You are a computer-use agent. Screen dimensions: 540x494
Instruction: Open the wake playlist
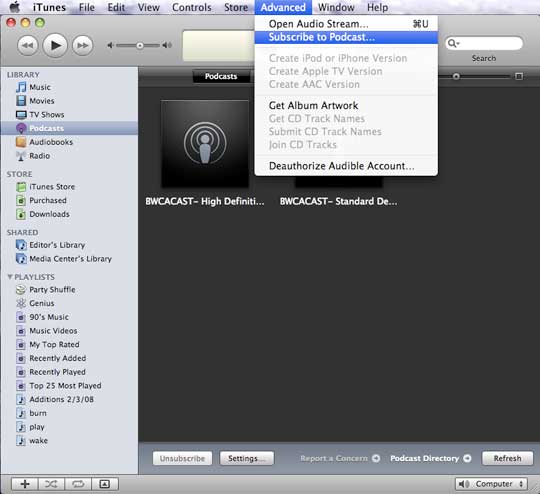(38, 441)
